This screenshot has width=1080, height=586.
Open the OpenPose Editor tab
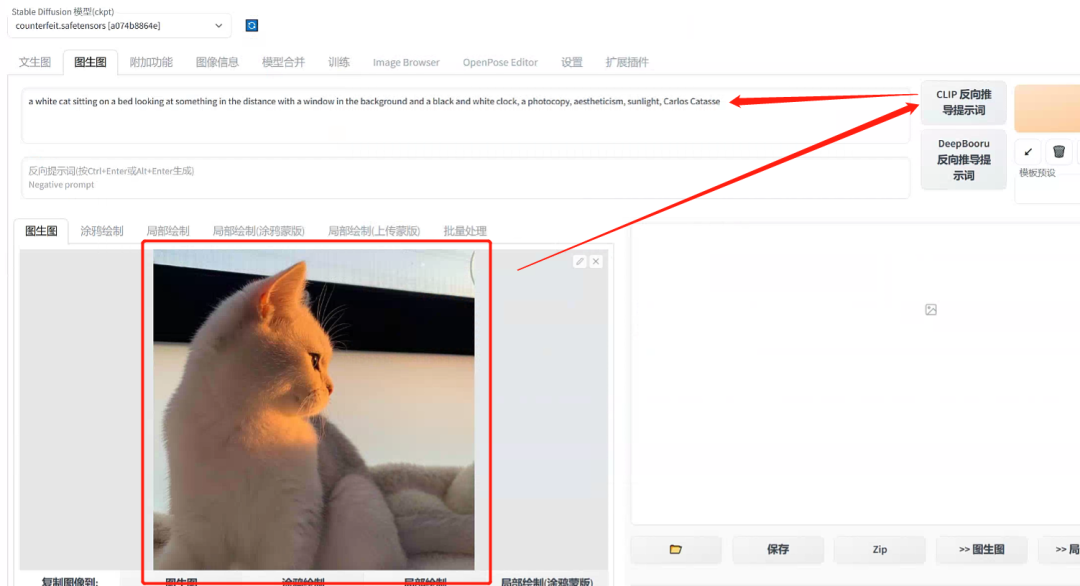[x=500, y=62]
